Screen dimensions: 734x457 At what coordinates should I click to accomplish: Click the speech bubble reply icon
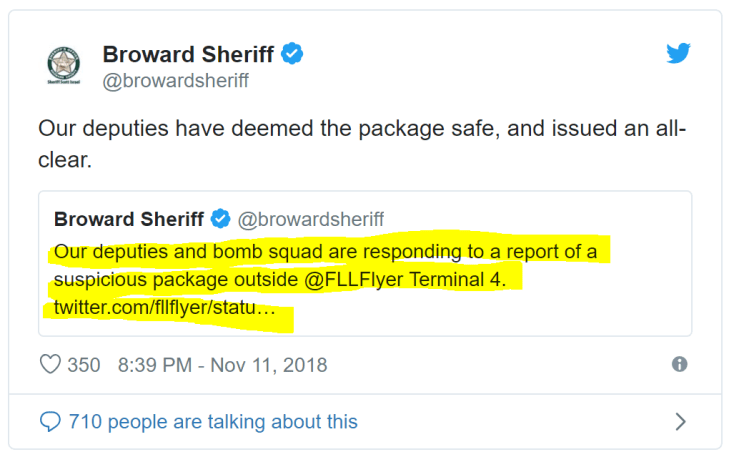click(x=50, y=422)
